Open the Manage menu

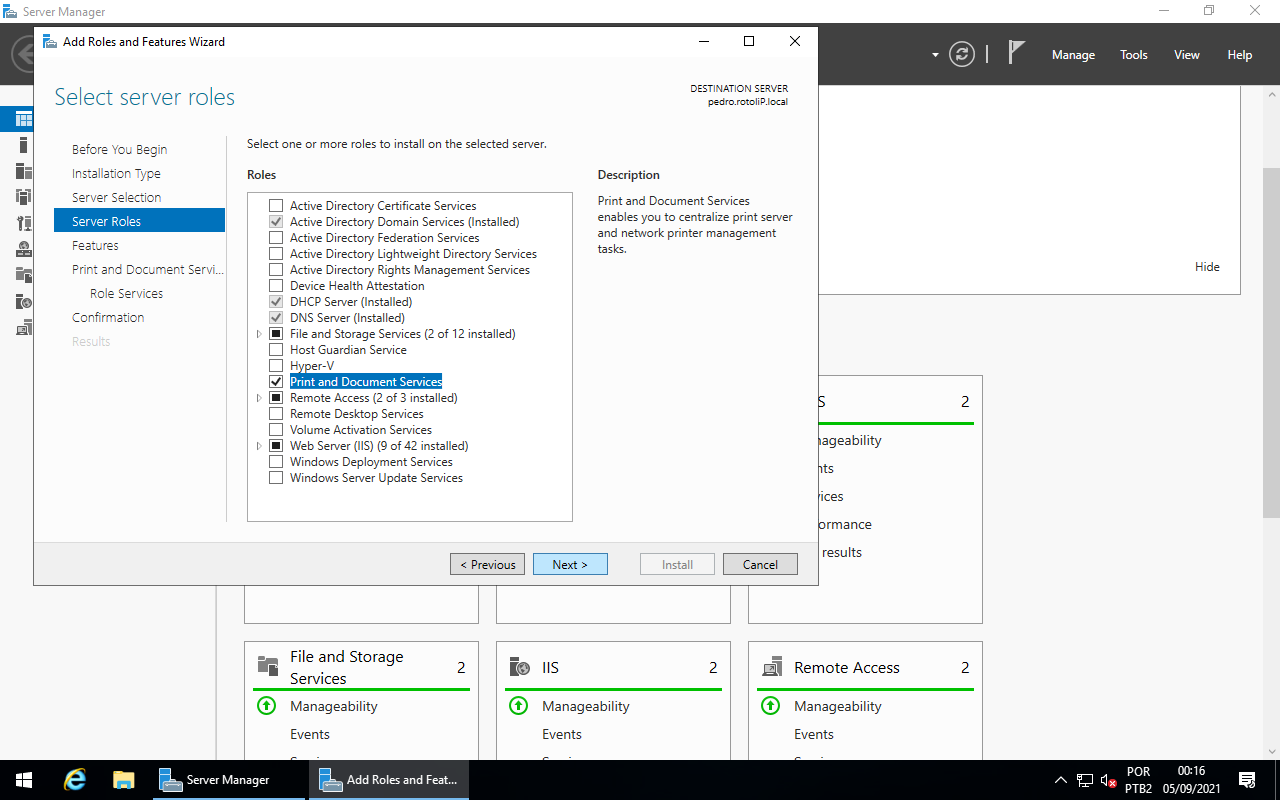pos(1073,55)
